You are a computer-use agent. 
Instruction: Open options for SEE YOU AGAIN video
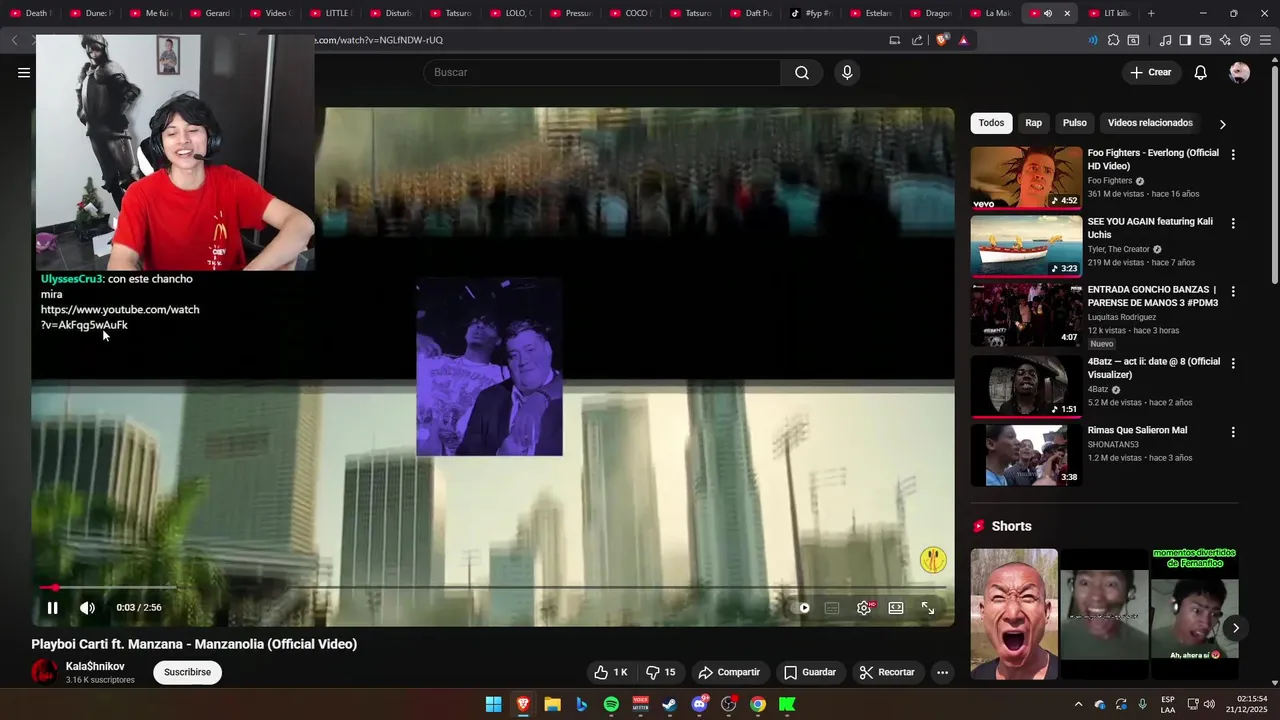tap(1233, 223)
